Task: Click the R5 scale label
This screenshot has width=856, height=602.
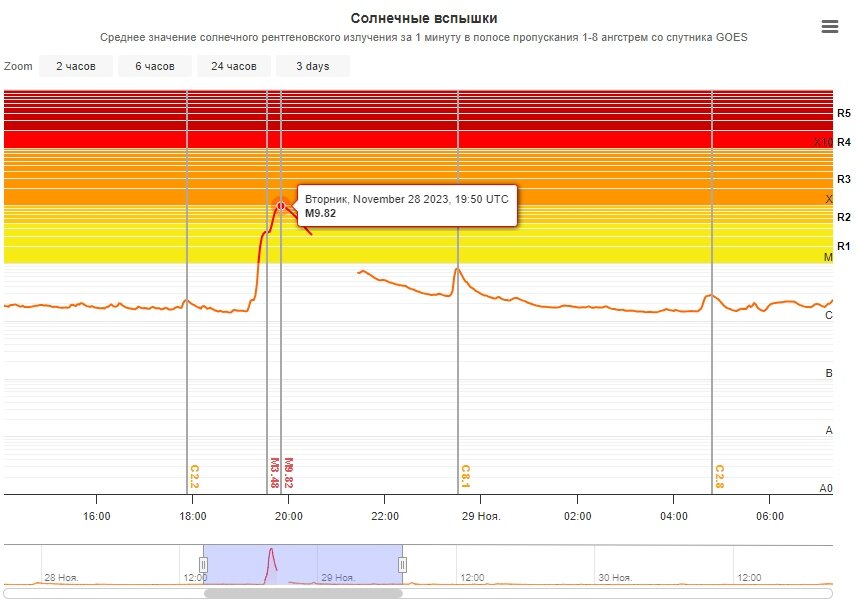Action: coord(844,114)
